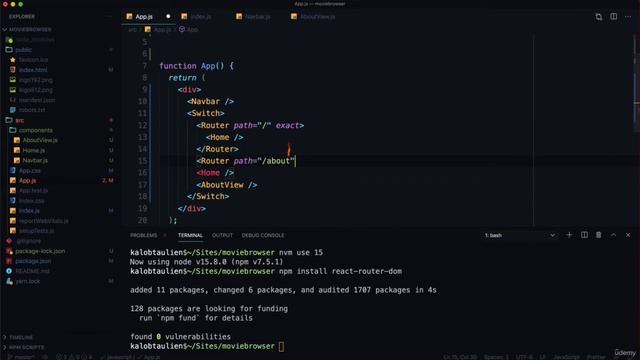The height and width of the screenshot is (360, 640).
Task: Open App.css in the explorer
Action: coord(30,171)
